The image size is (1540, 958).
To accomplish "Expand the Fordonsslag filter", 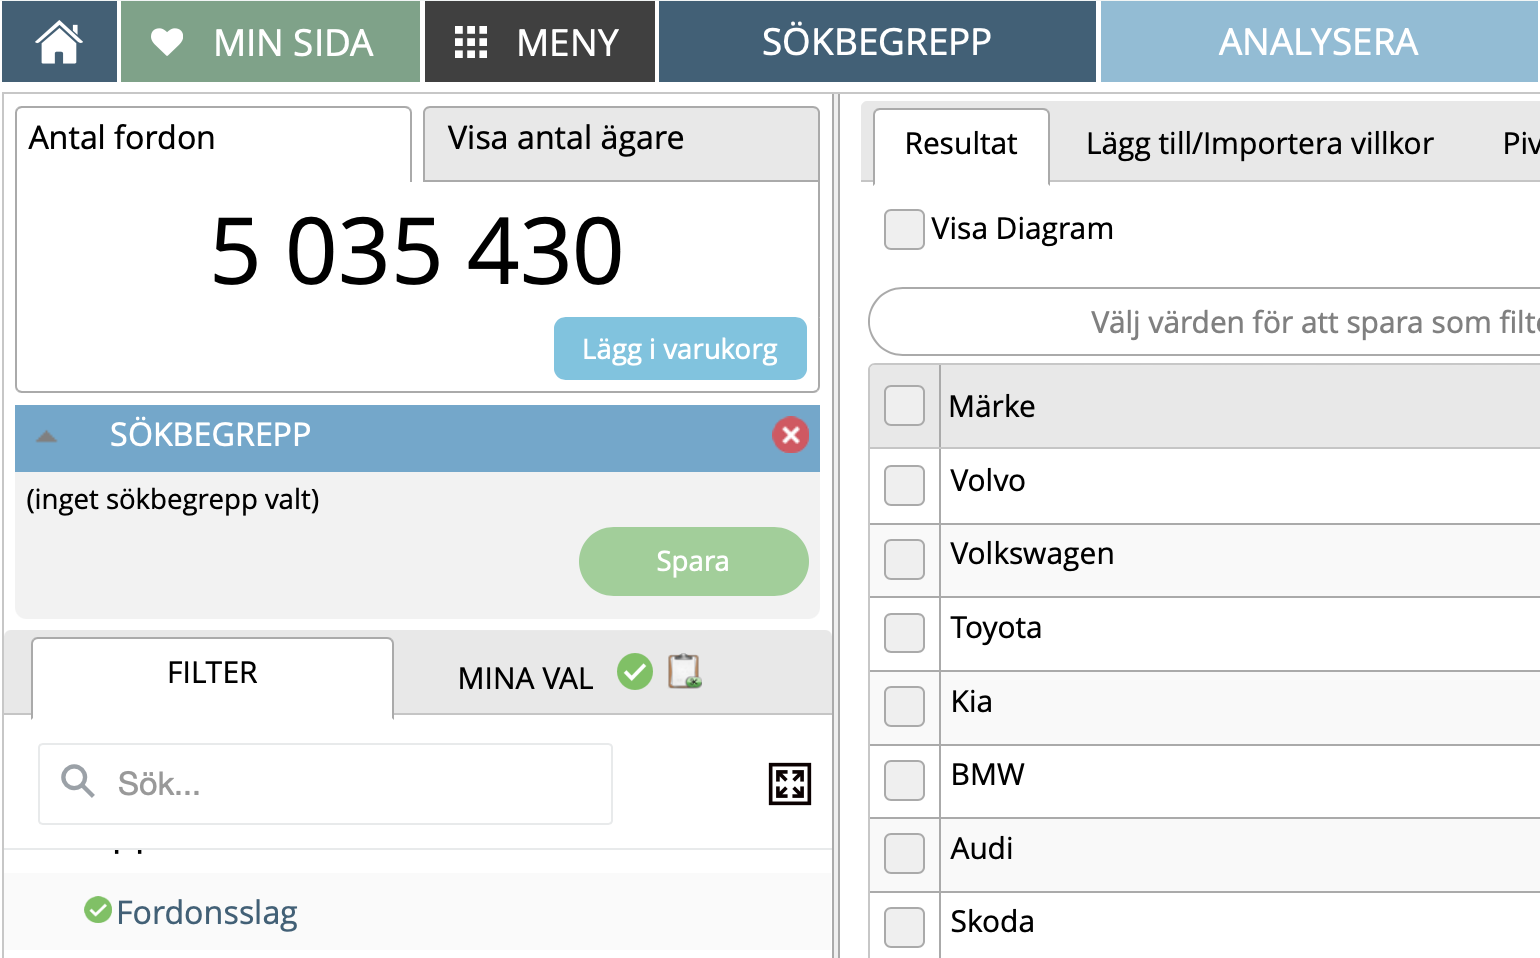I will 207,912.
